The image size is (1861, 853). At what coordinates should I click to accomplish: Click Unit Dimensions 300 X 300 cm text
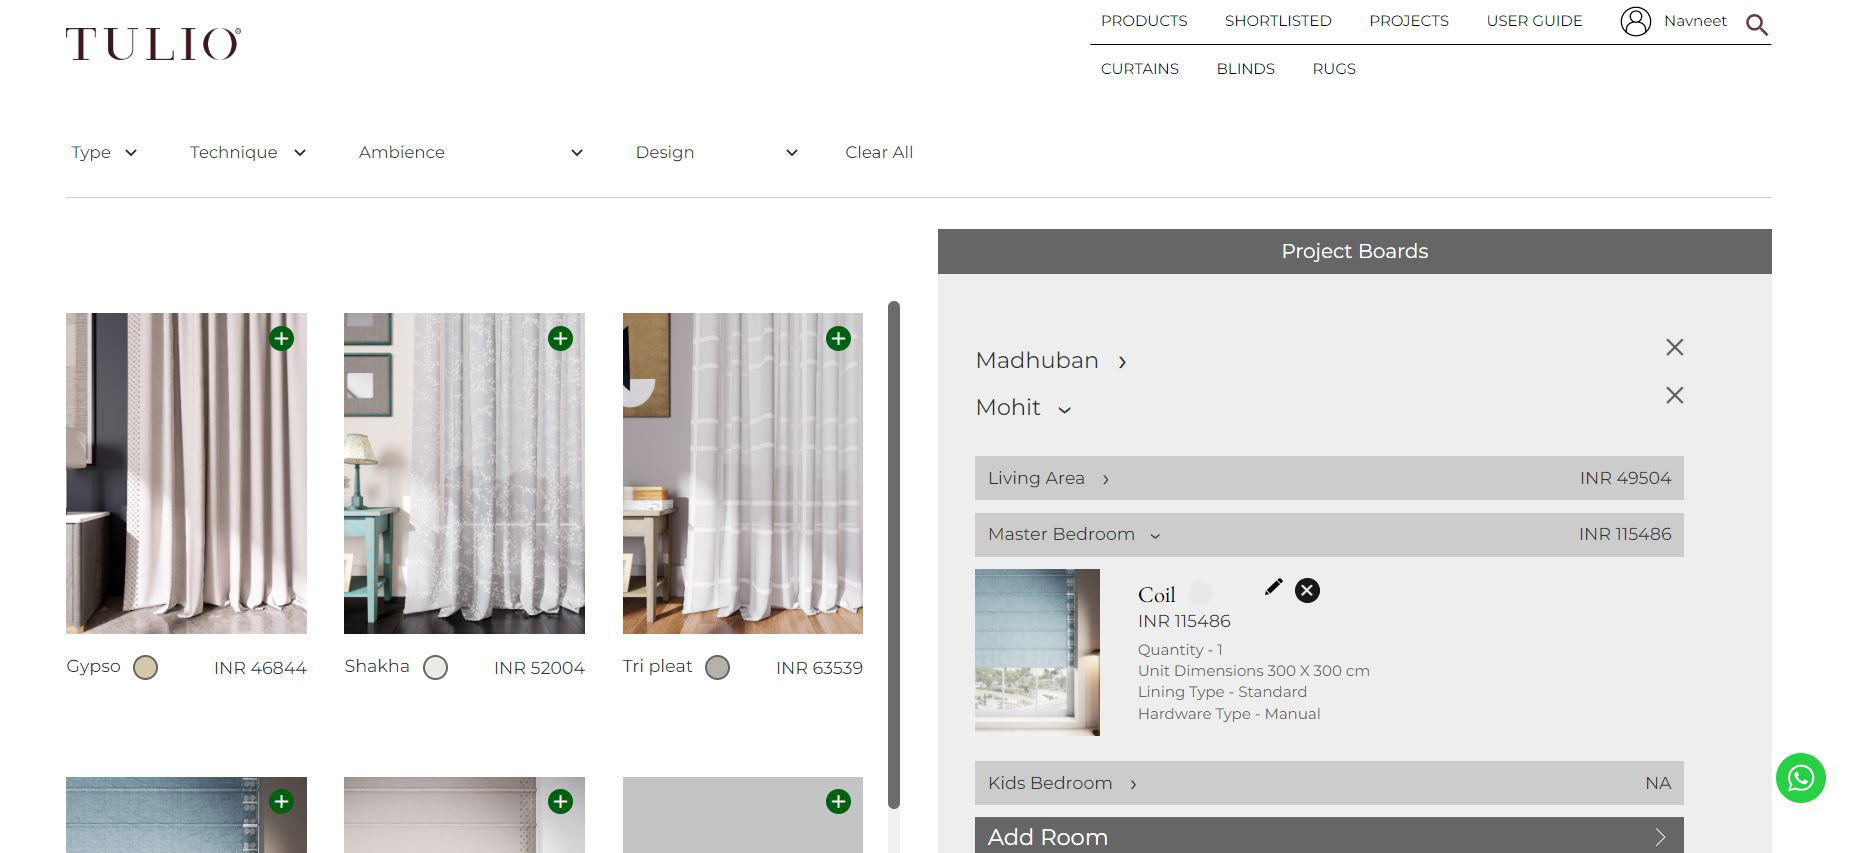pos(1254,671)
